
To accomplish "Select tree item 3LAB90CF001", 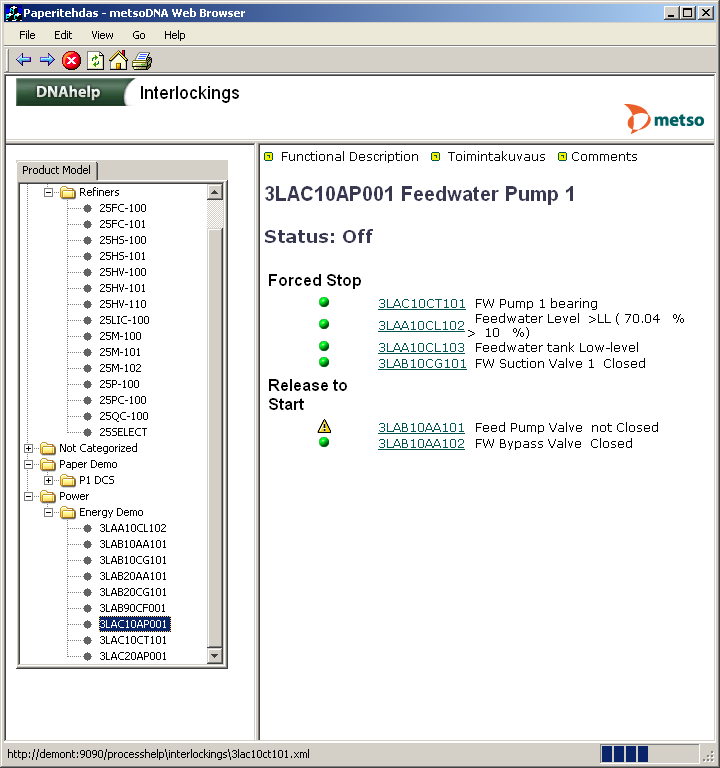I will 132,608.
